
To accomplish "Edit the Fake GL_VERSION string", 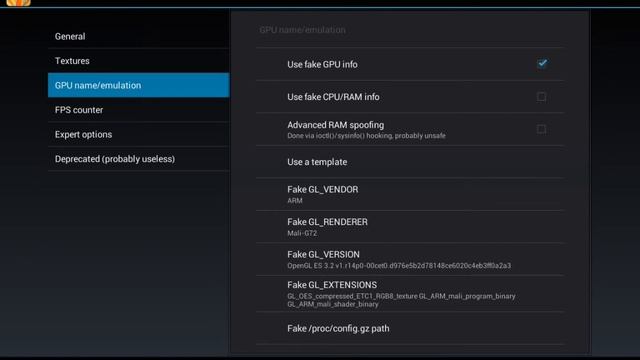I will [x=410, y=259].
